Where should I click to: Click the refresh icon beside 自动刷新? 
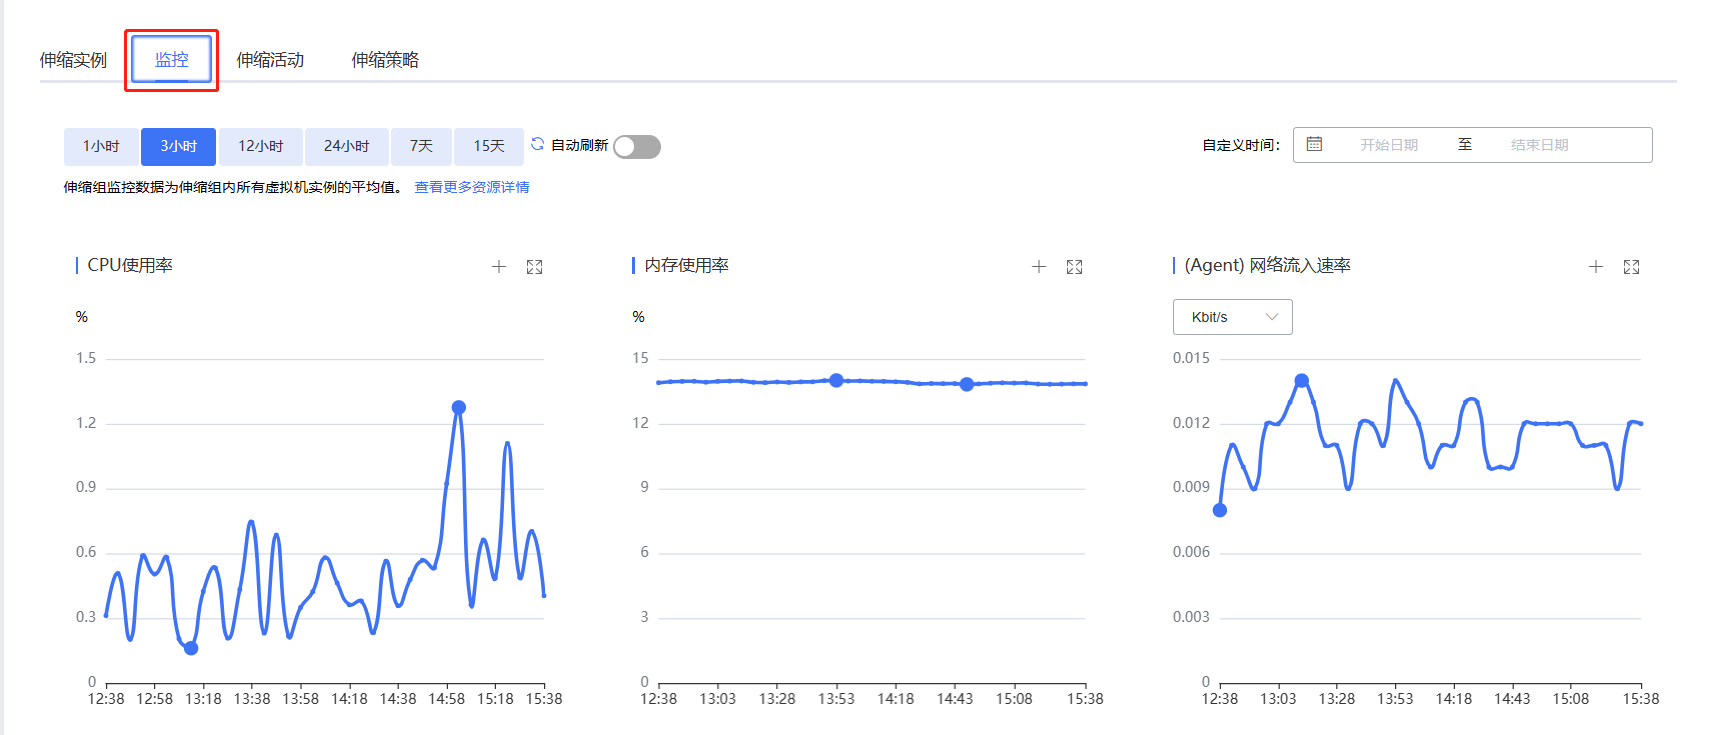(x=537, y=144)
